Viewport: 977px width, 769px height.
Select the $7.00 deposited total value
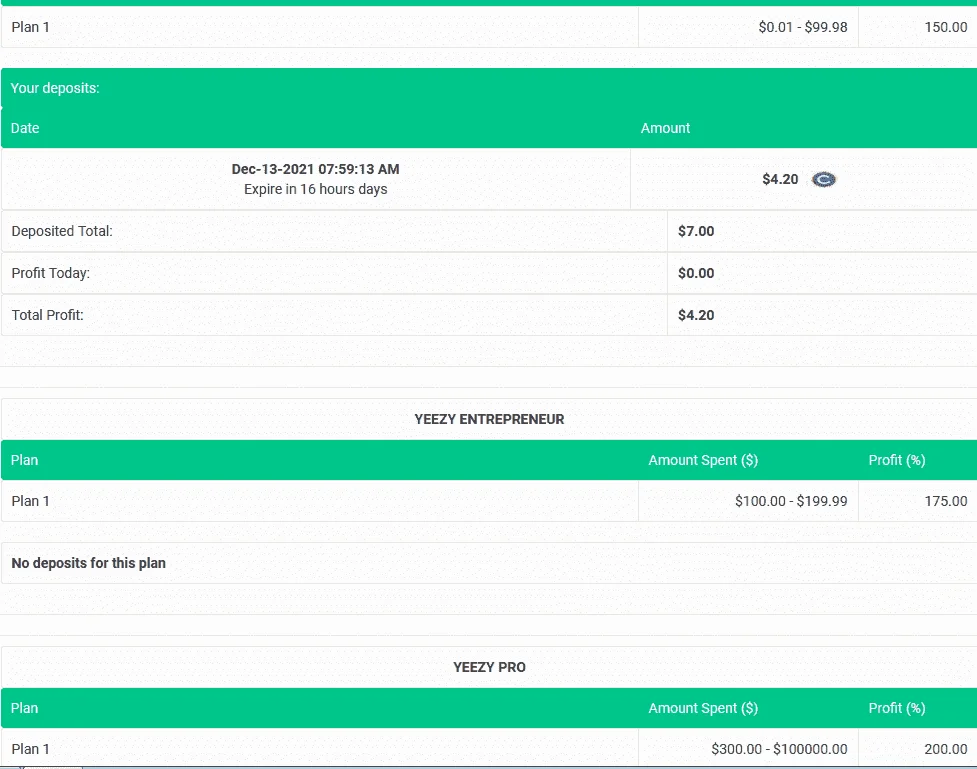point(696,231)
